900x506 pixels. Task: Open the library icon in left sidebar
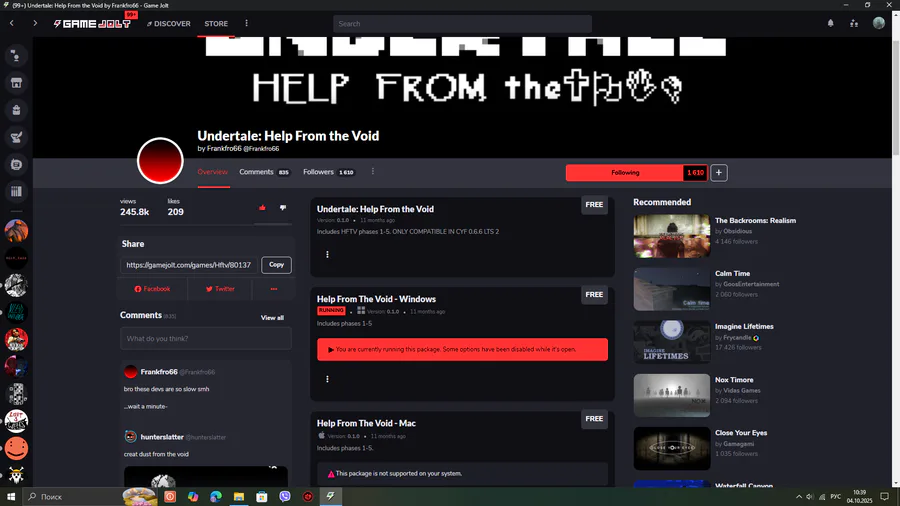click(16, 192)
